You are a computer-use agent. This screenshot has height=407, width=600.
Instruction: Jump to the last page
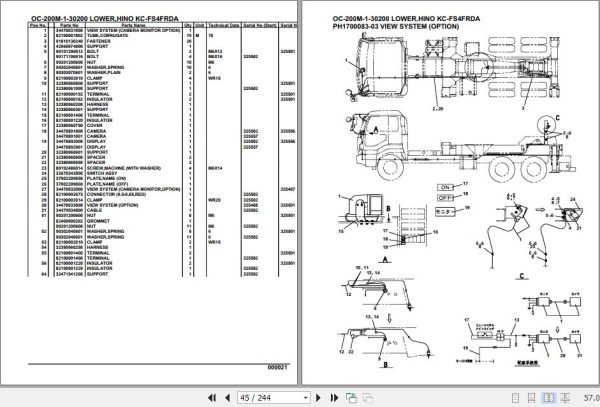[x=334, y=398]
